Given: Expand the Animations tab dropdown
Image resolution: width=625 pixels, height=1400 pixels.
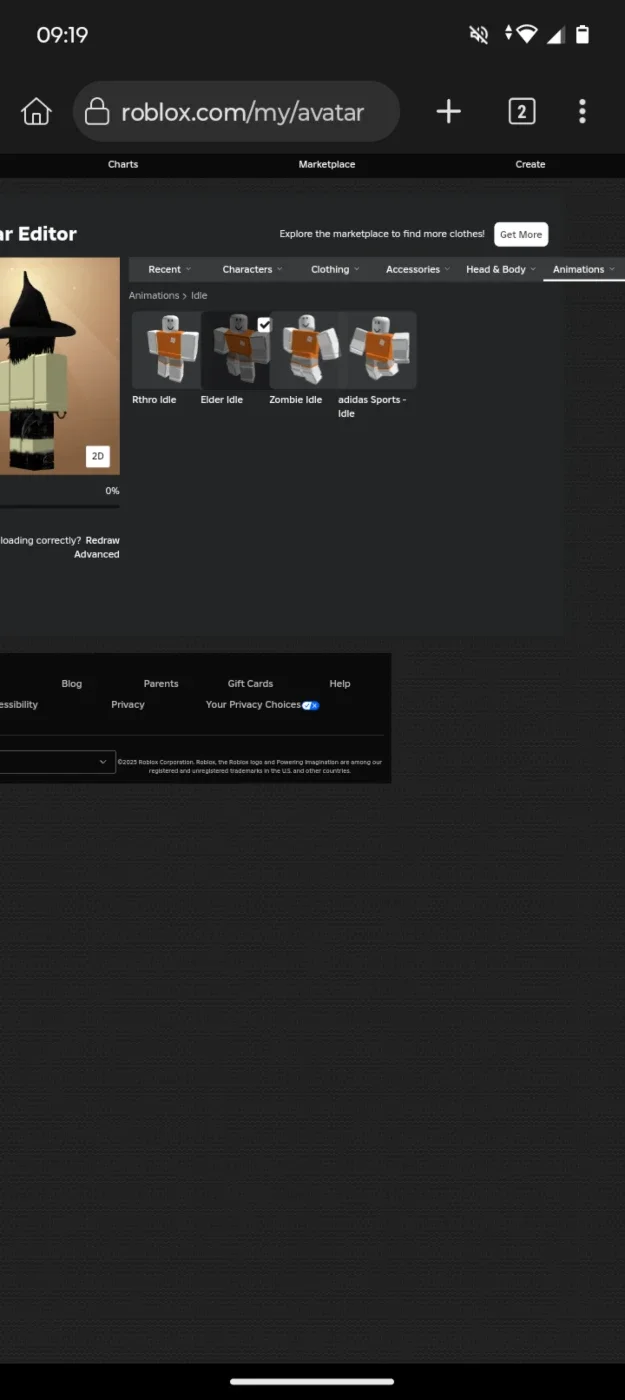Looking at the screenshot, I should coord(584,269).
